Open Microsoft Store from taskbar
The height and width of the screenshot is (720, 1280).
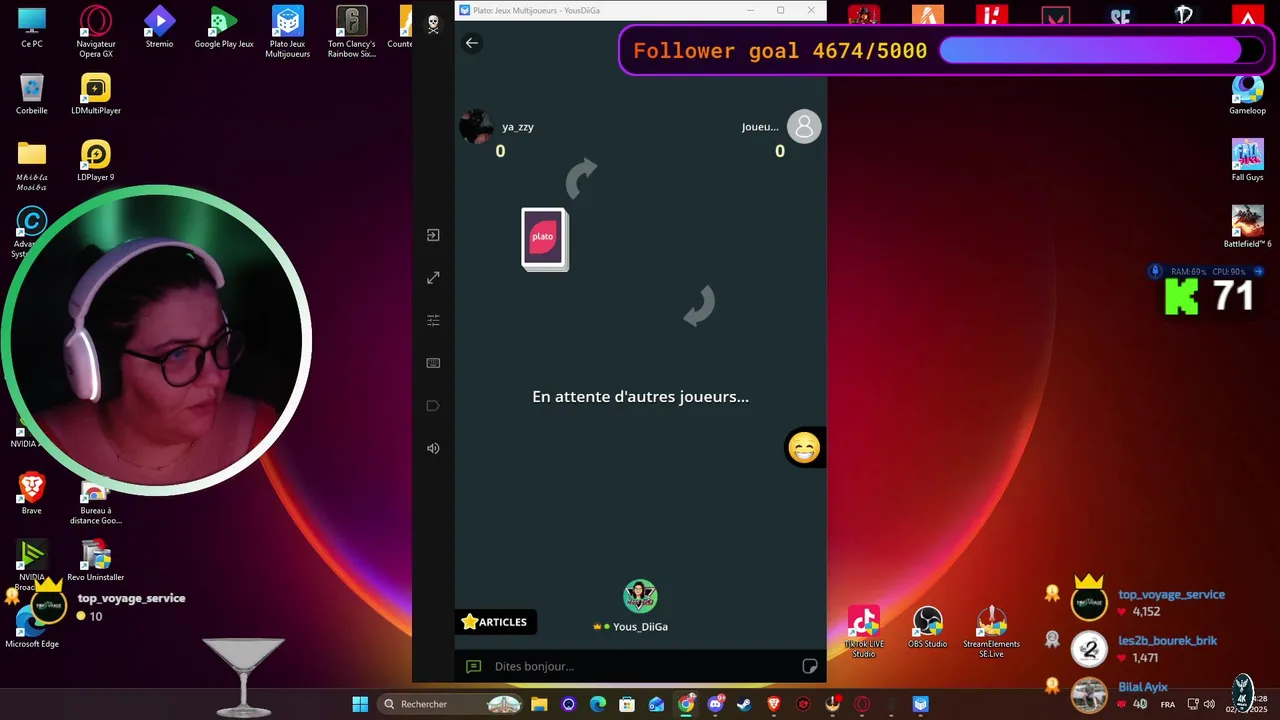(x=627, y=704)
